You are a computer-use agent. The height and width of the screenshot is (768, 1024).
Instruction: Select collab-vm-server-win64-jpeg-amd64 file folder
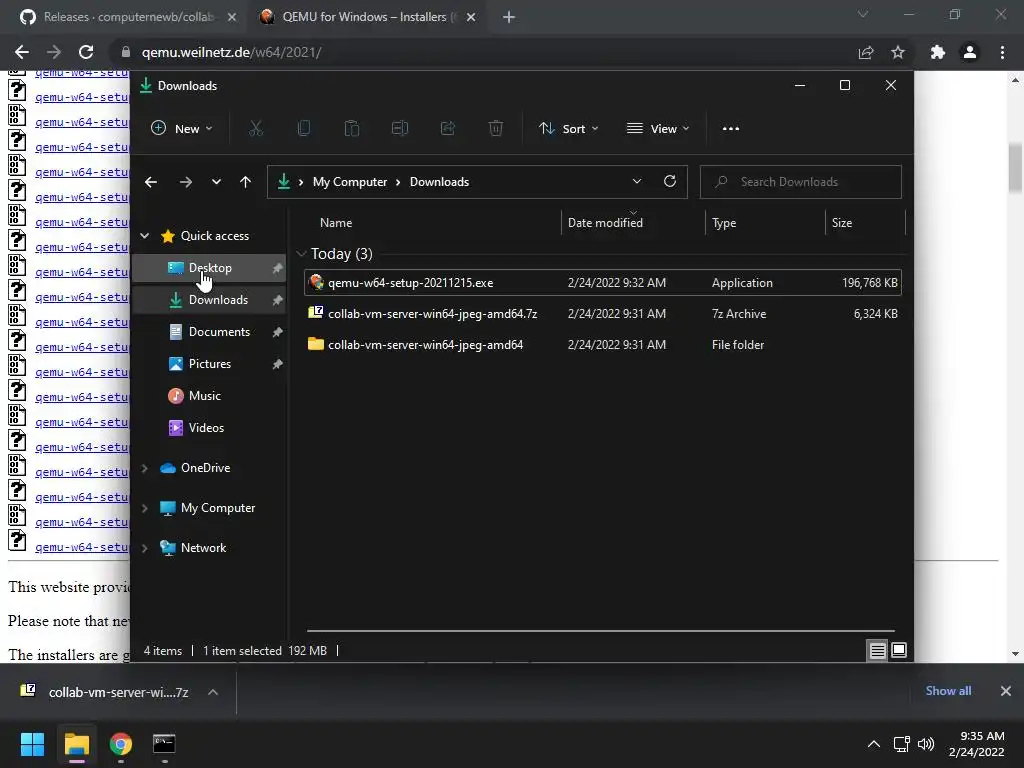pos(603,345)
